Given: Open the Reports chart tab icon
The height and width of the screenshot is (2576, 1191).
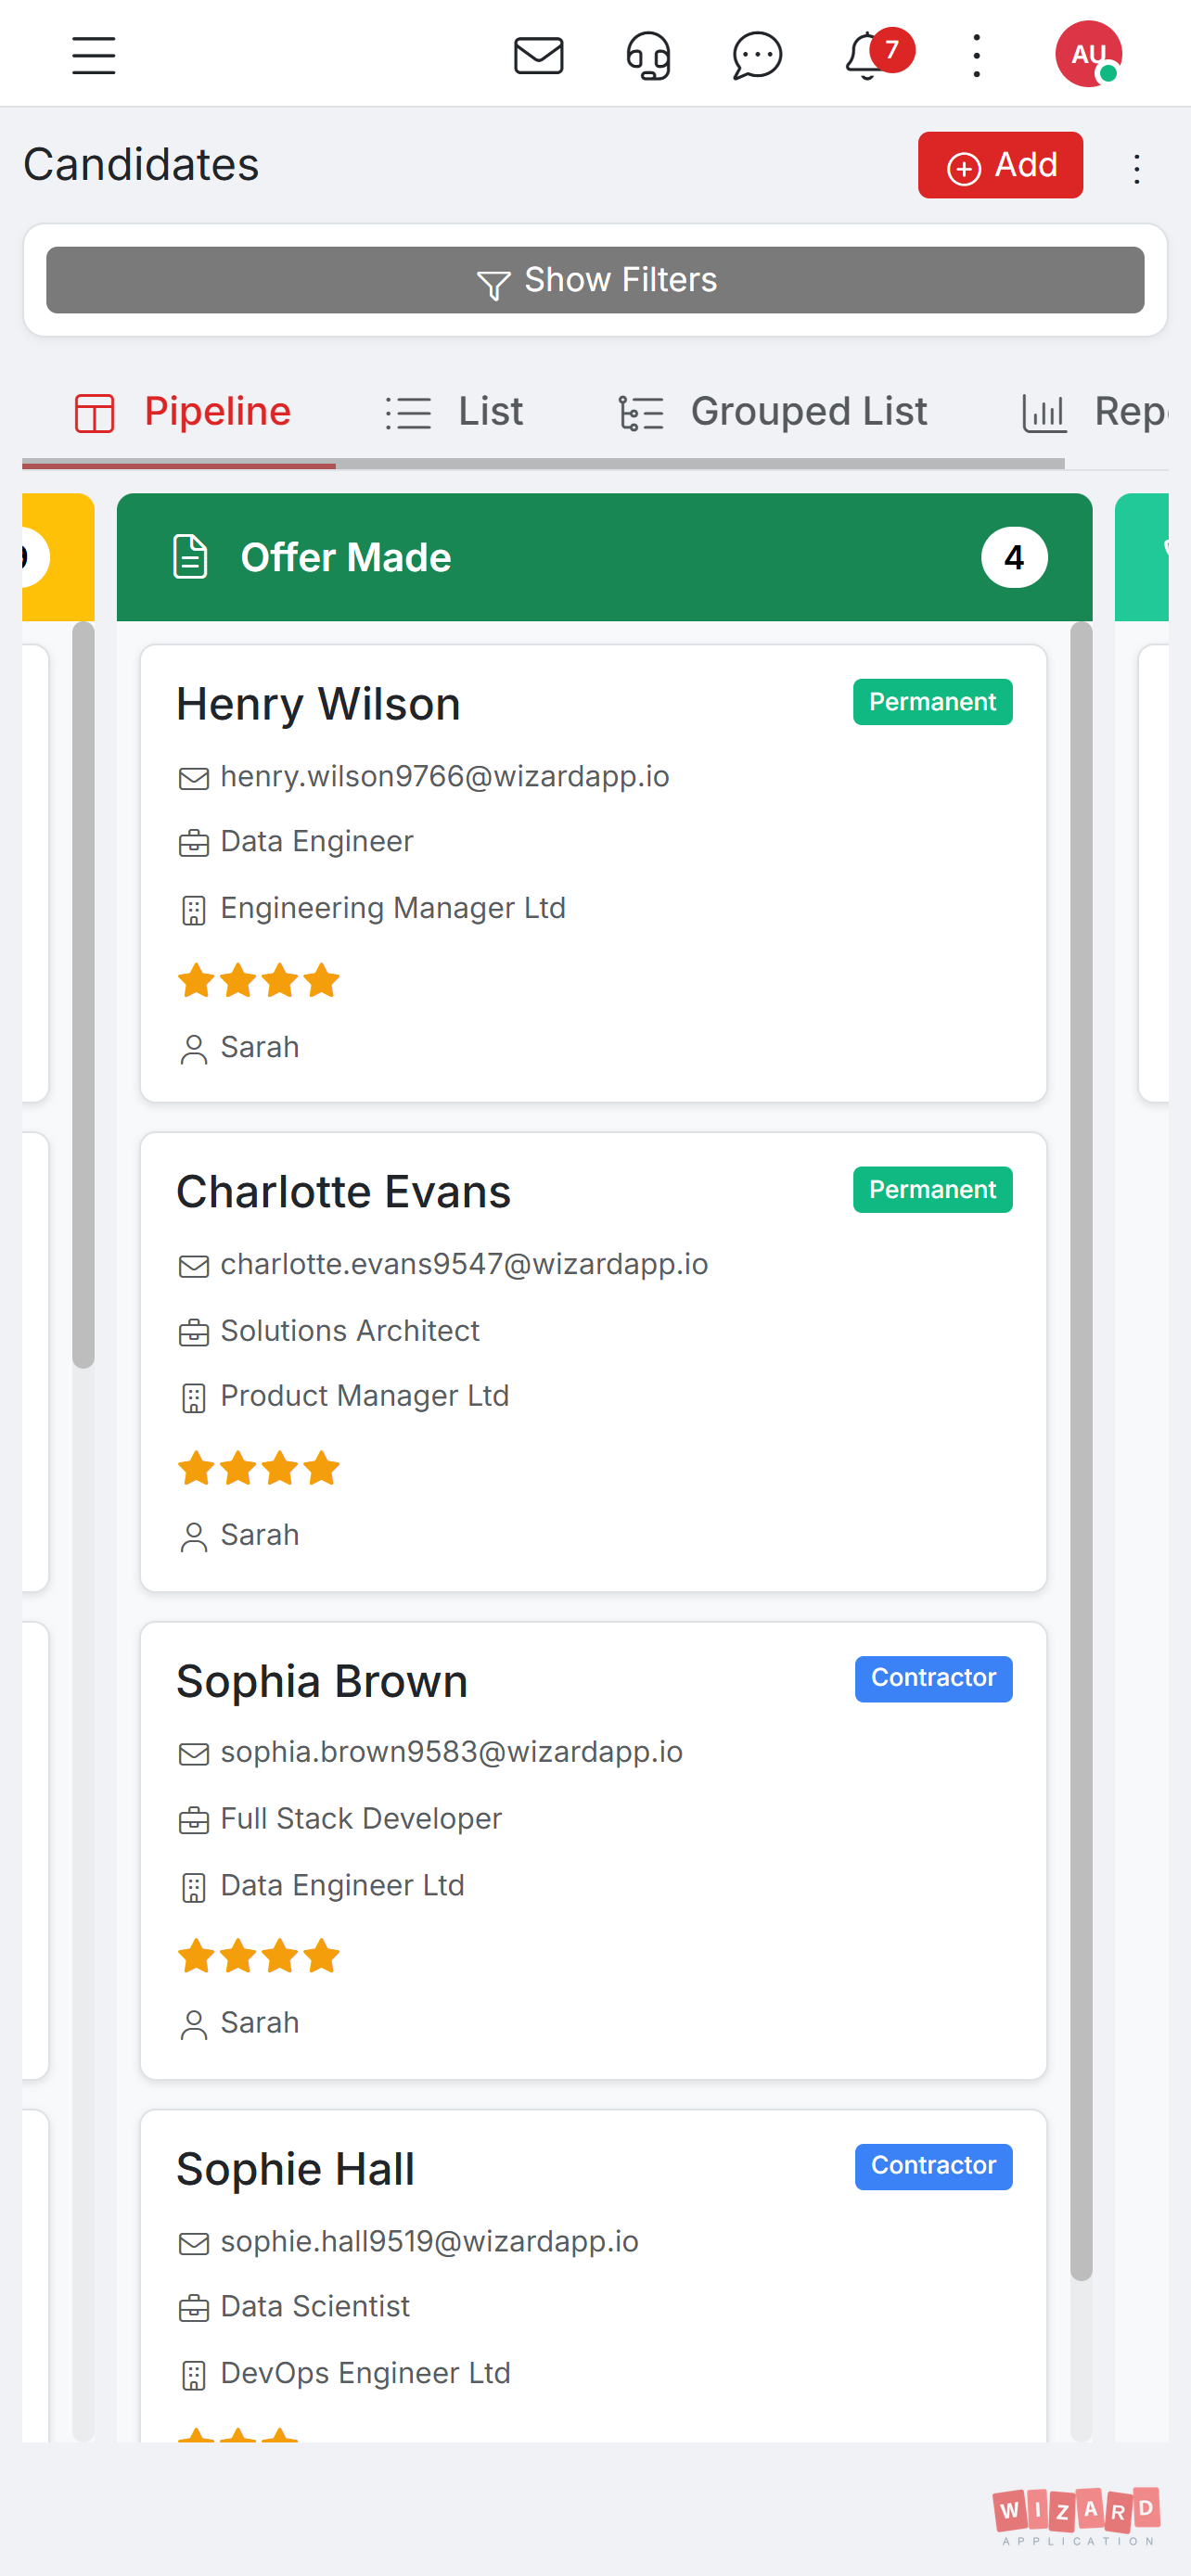Looking at the screenshot, I should click(x=1044, y=412).
